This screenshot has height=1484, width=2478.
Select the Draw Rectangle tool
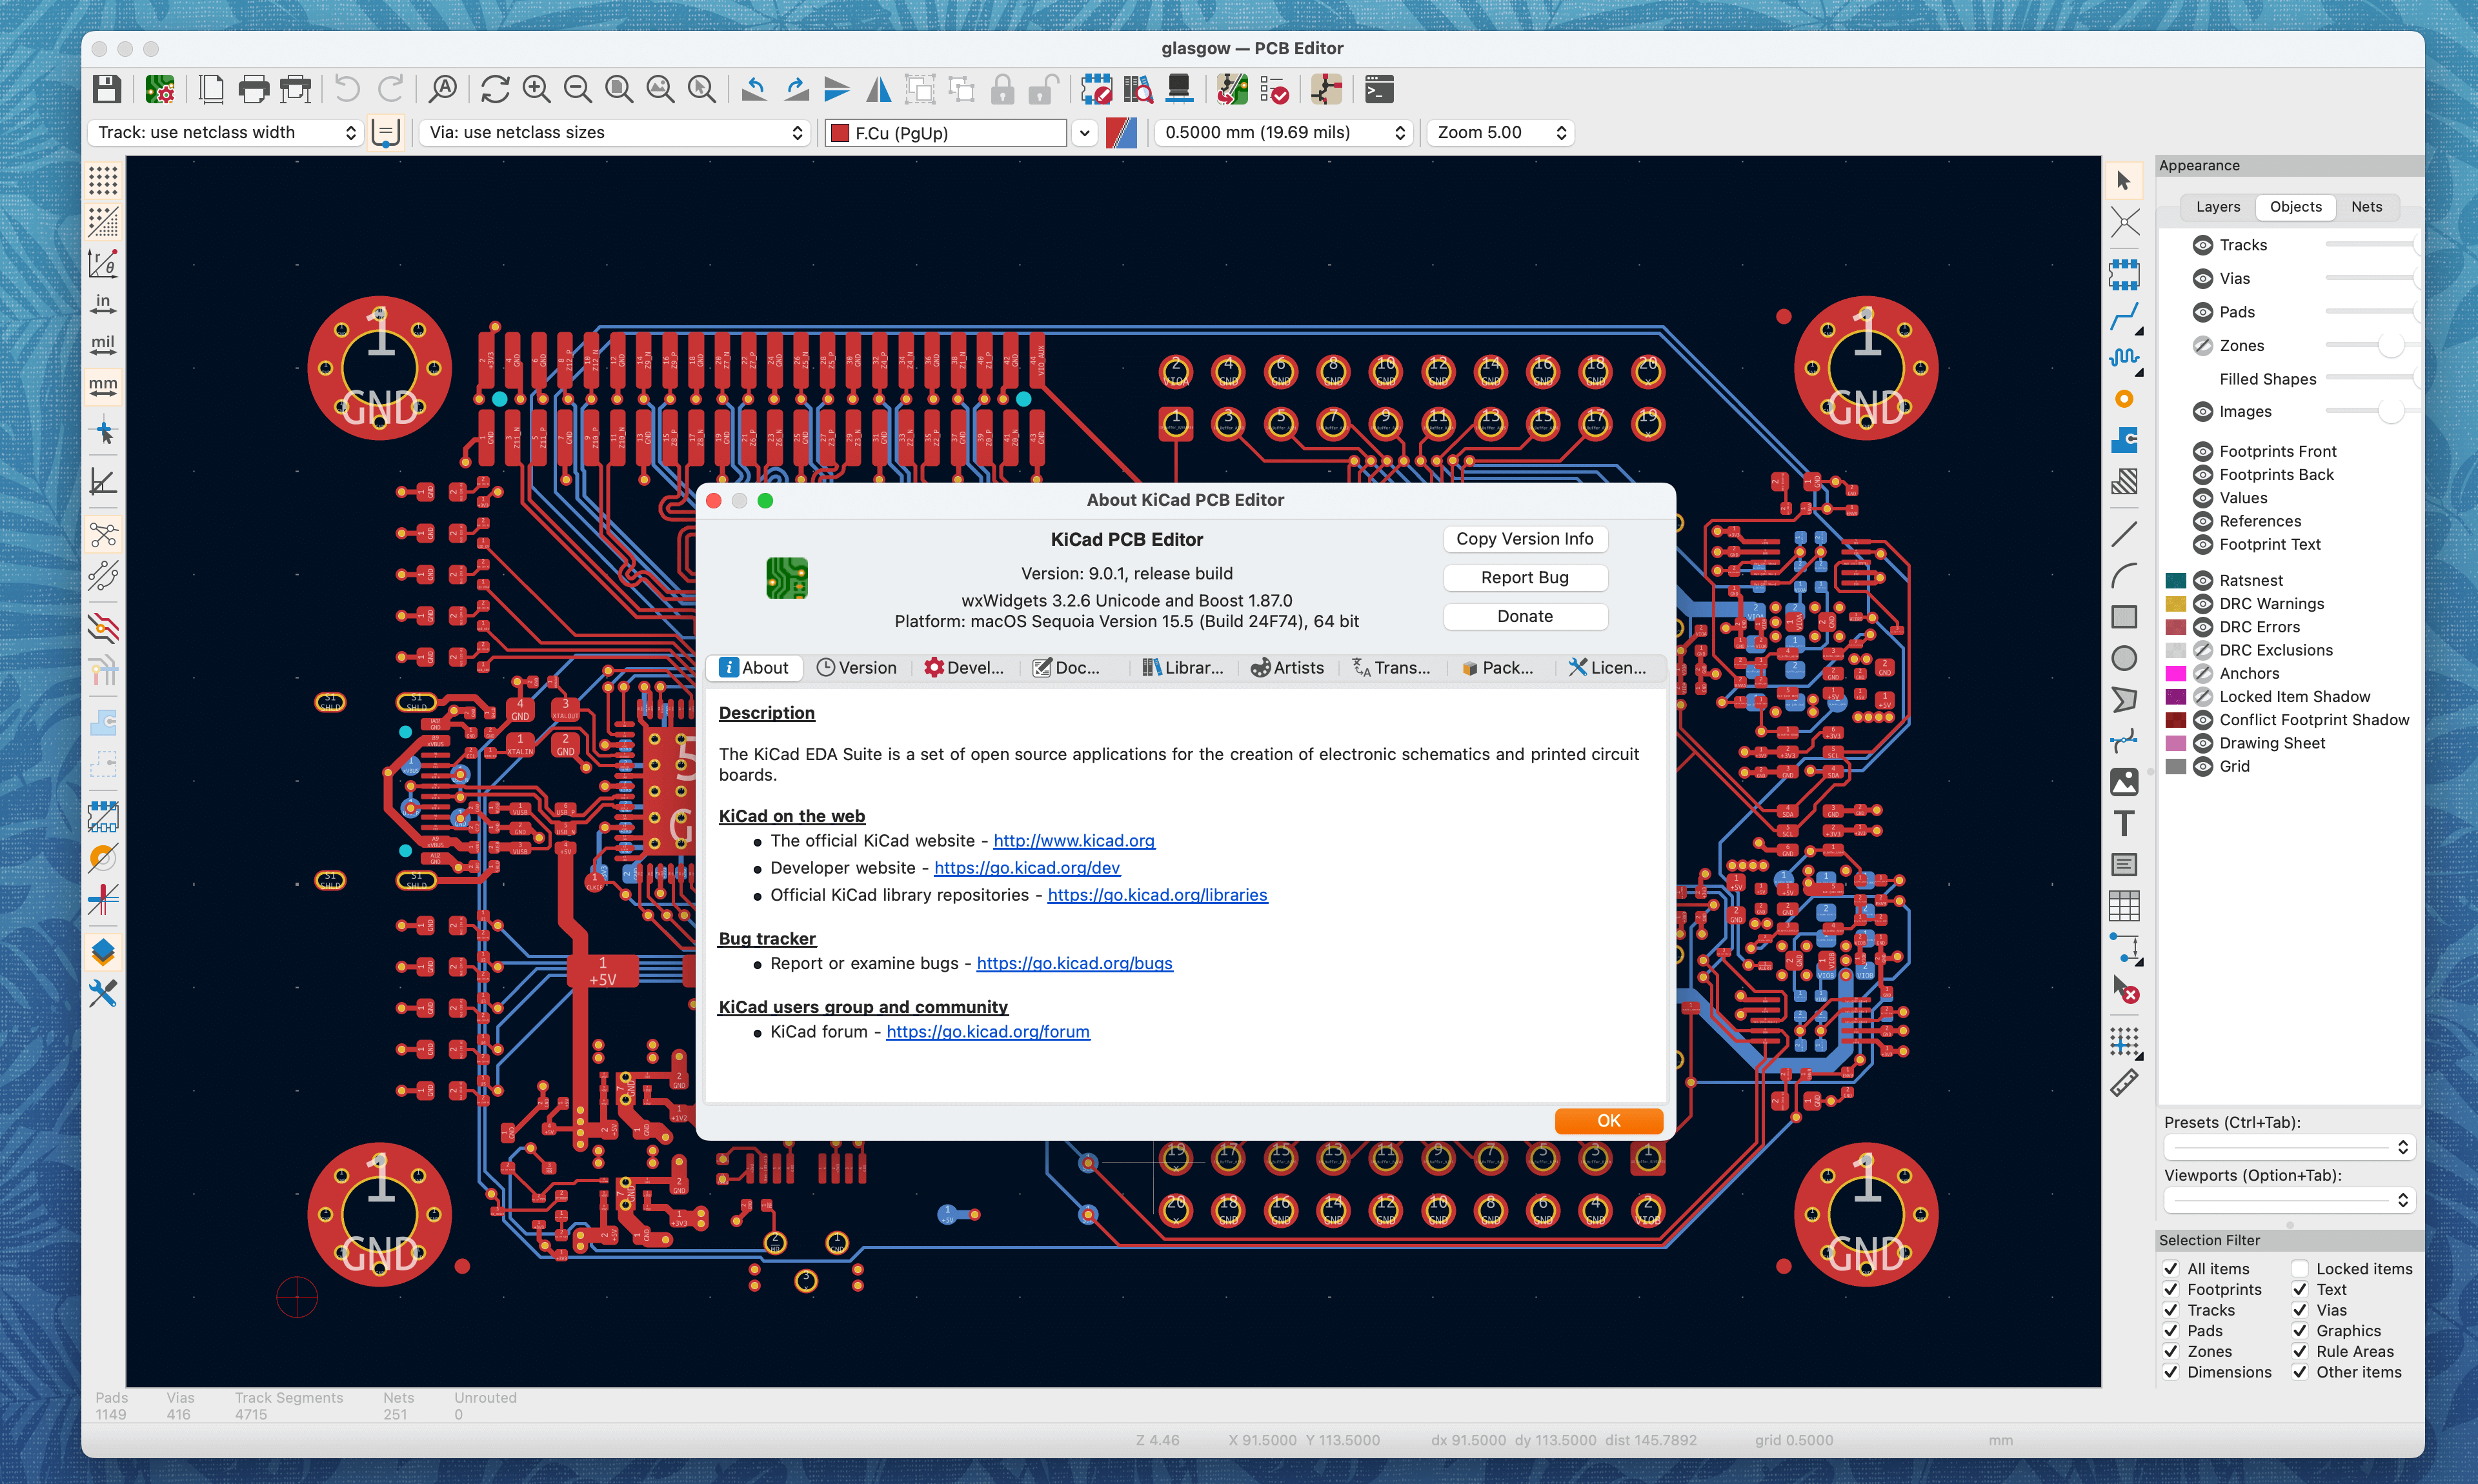[2124, 617]
